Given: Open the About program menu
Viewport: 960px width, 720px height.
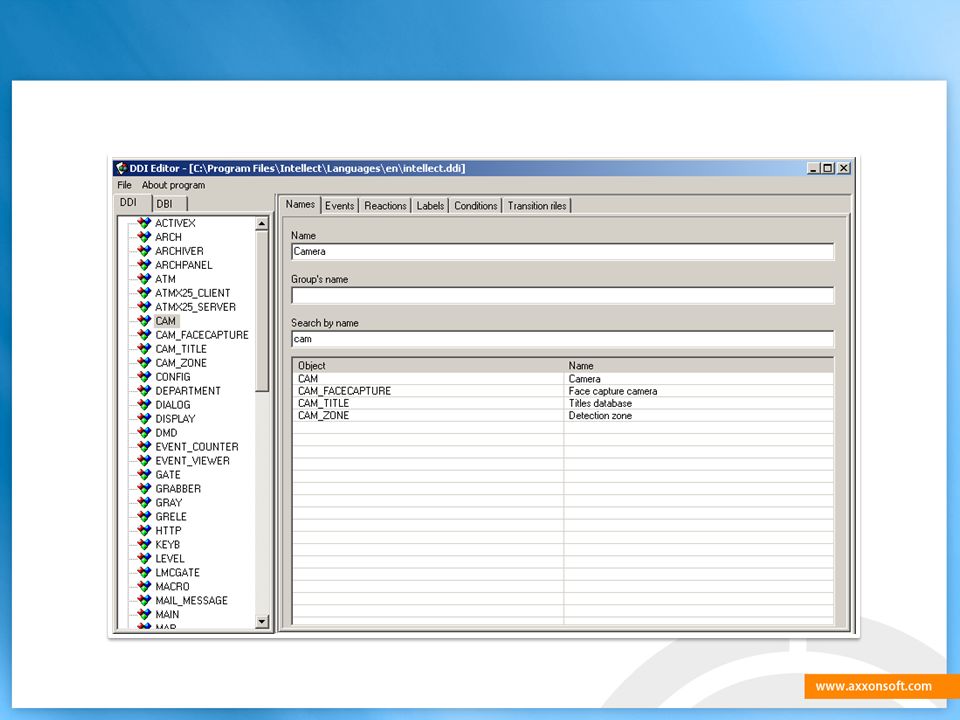Looking at the screenshot, I should coord(173,185).
